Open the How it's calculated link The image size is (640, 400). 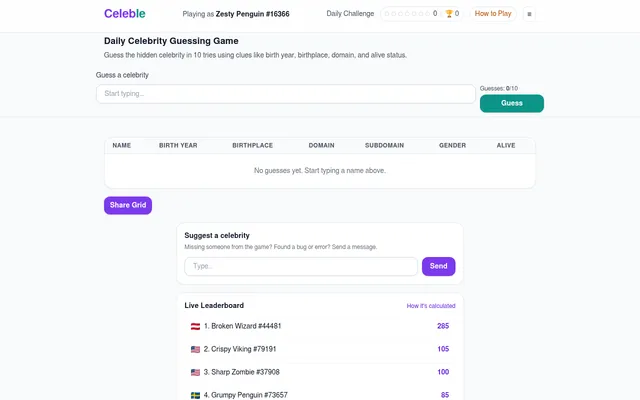[x=431, y=306]
